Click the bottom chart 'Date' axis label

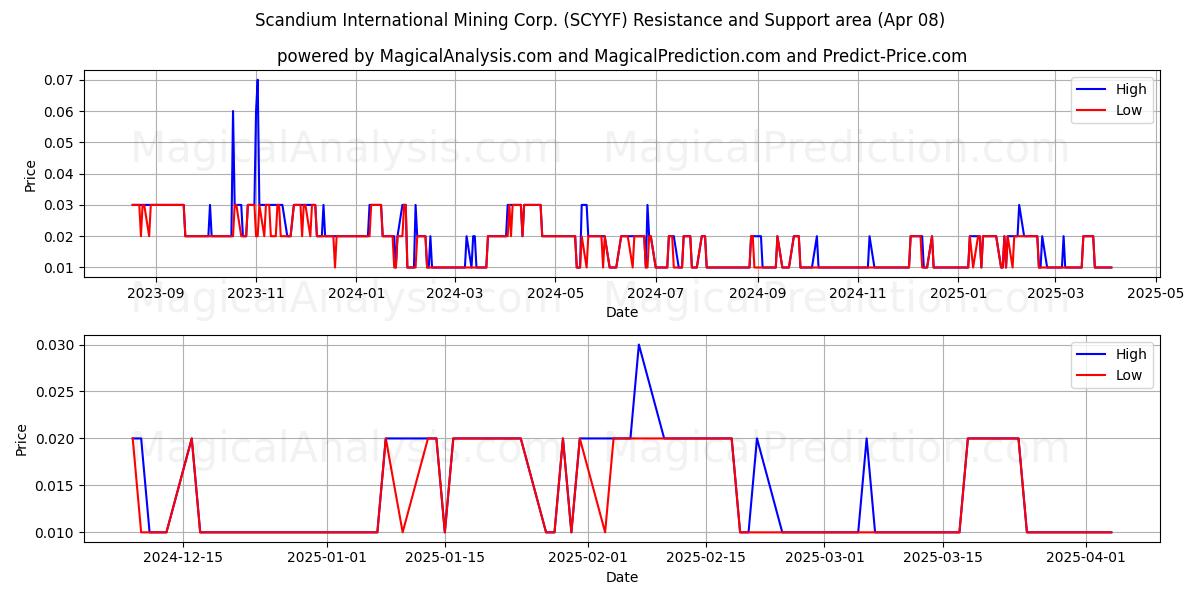pos(622,577)
